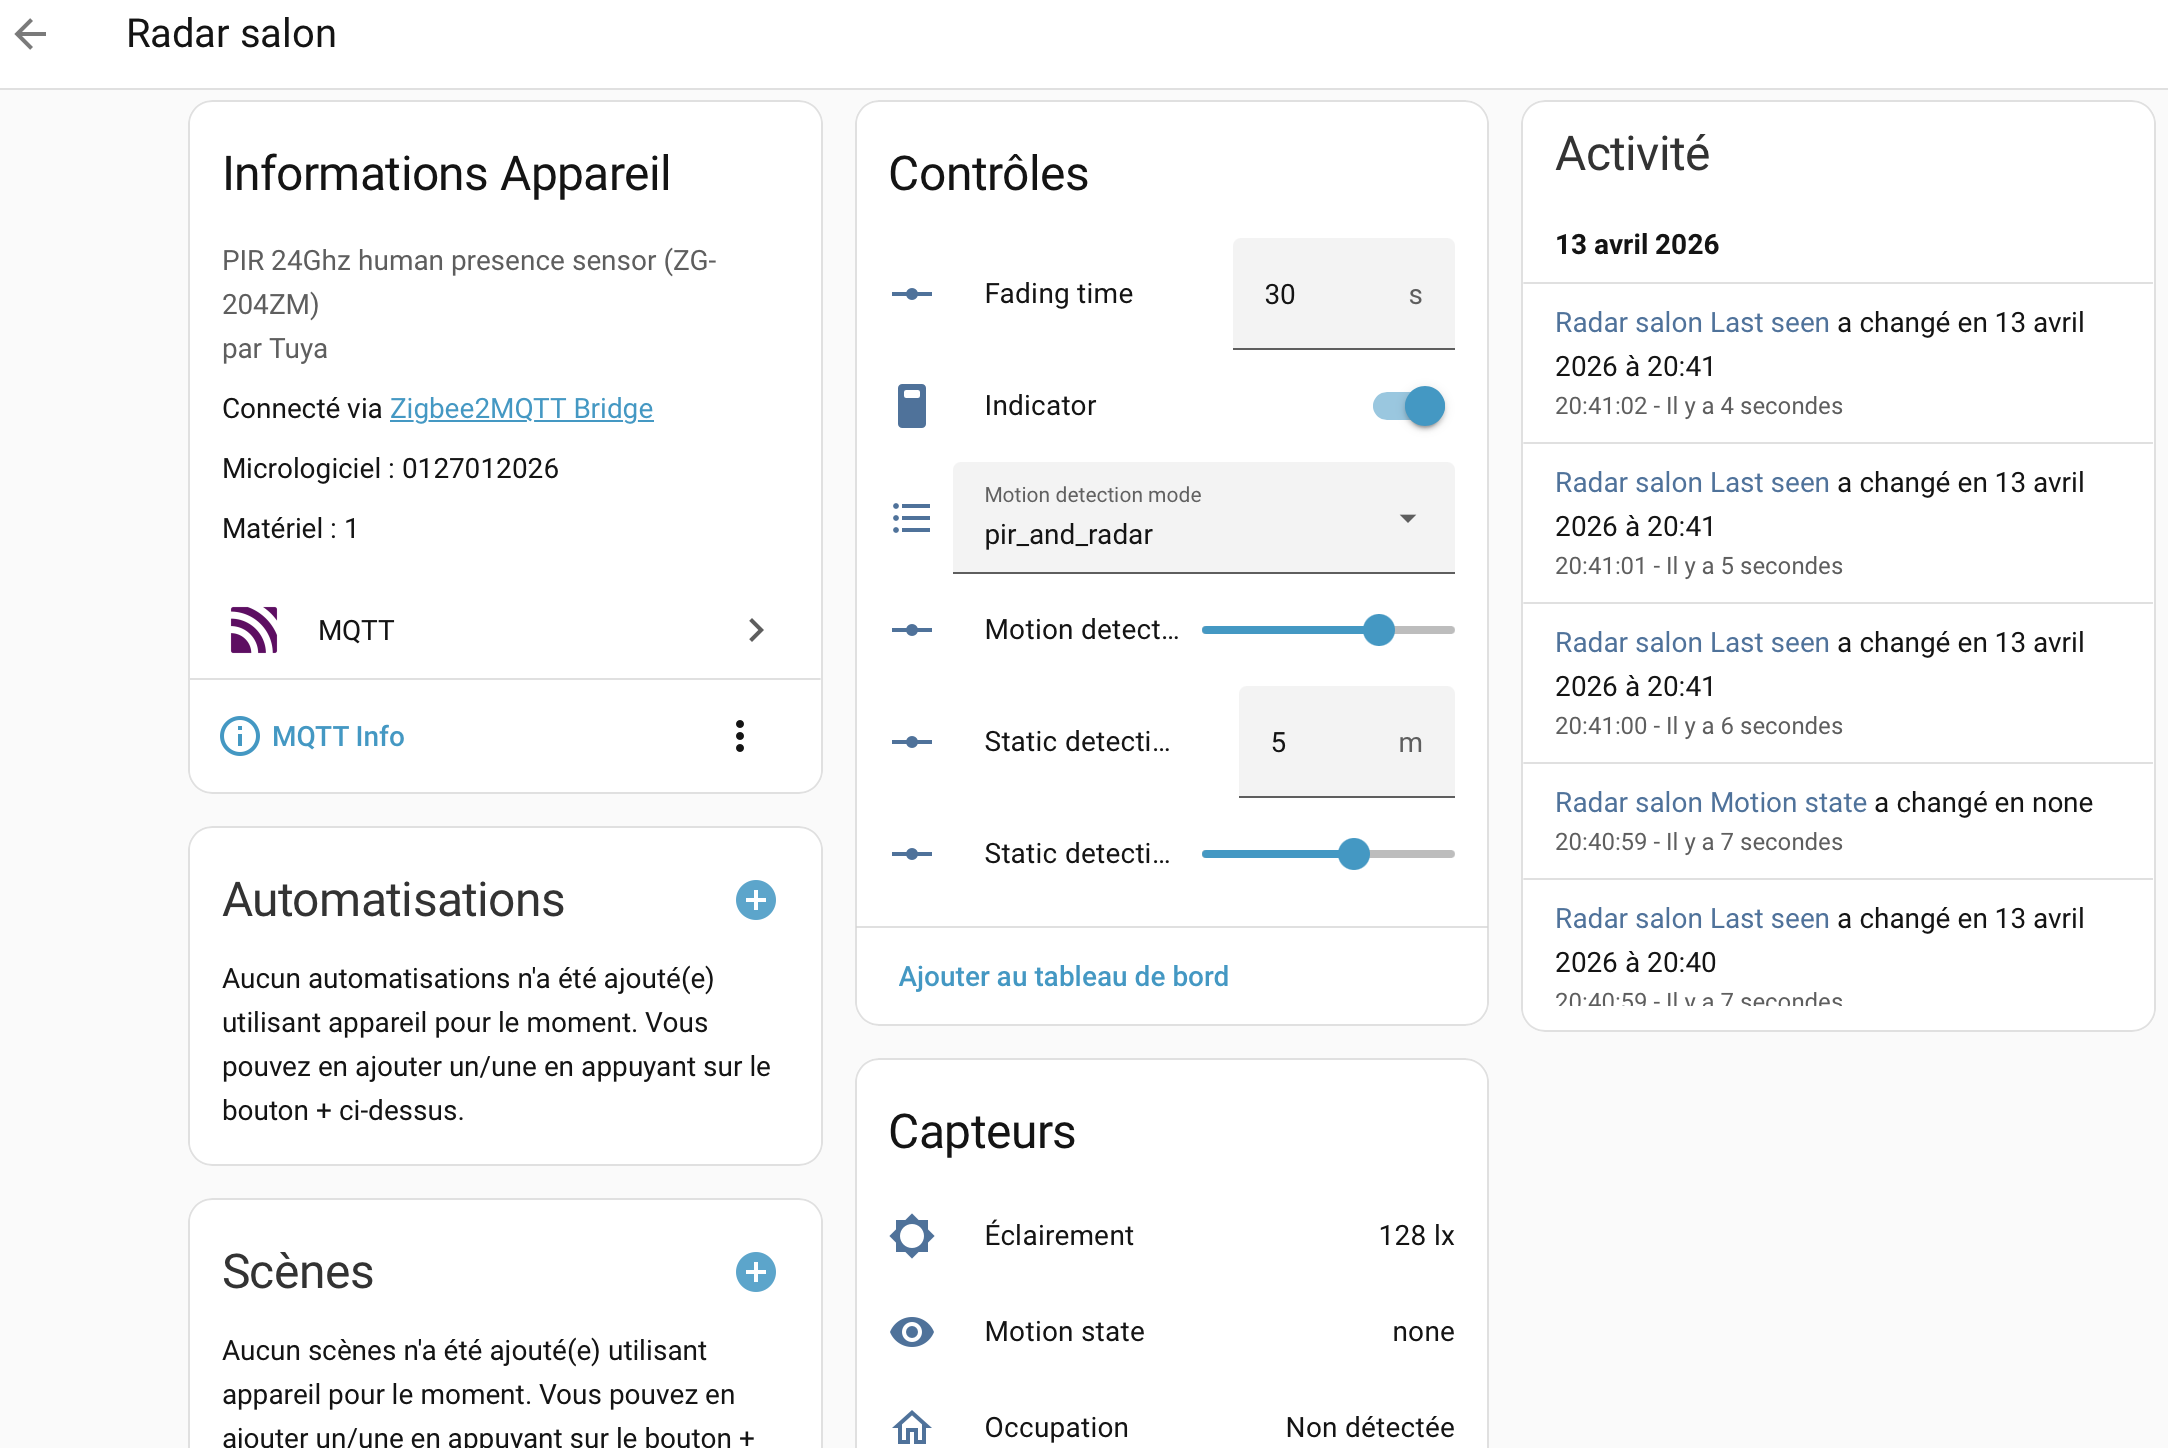
Task: Click the Occupation home icon
Action: tap(912, 1427)
